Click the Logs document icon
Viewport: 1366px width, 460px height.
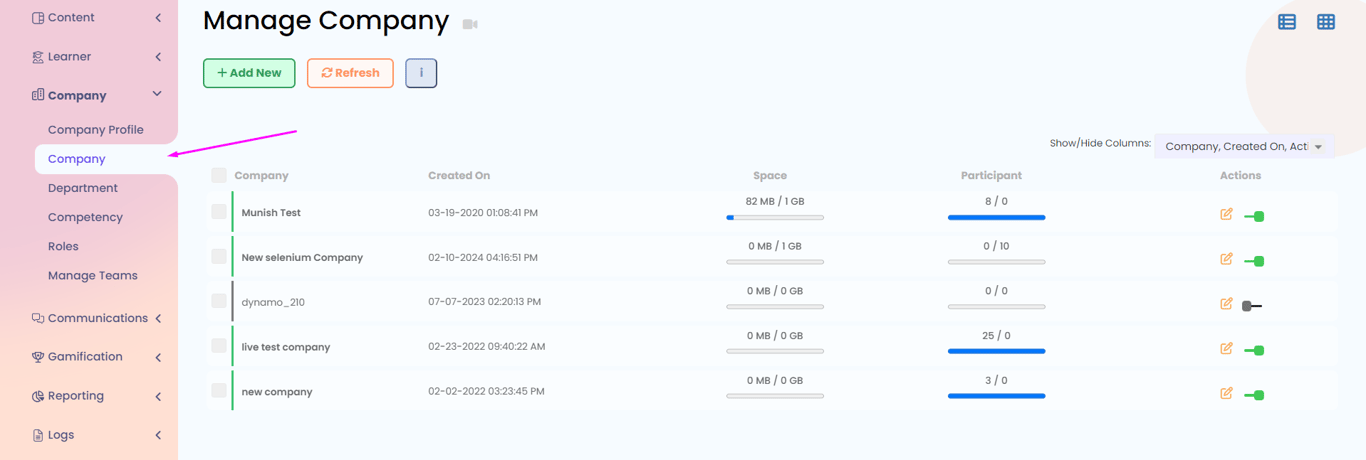38,435
